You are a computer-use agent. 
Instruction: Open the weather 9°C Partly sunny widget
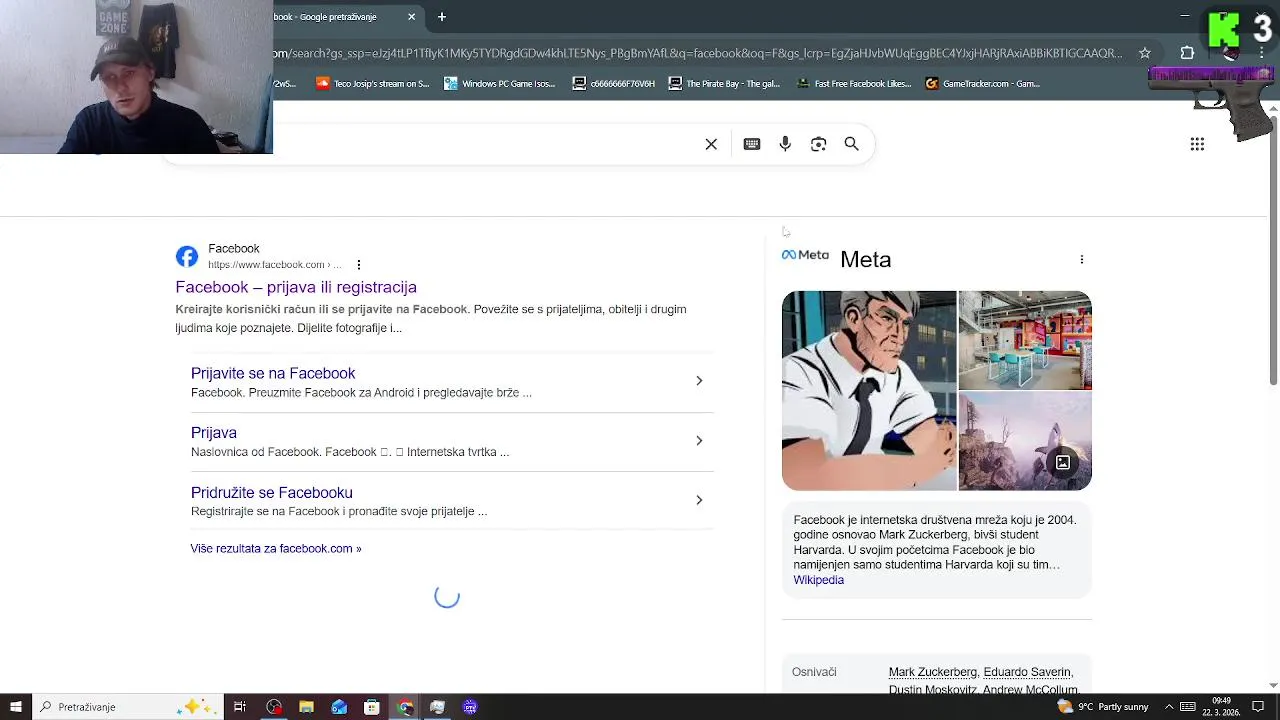(1103, 707)
